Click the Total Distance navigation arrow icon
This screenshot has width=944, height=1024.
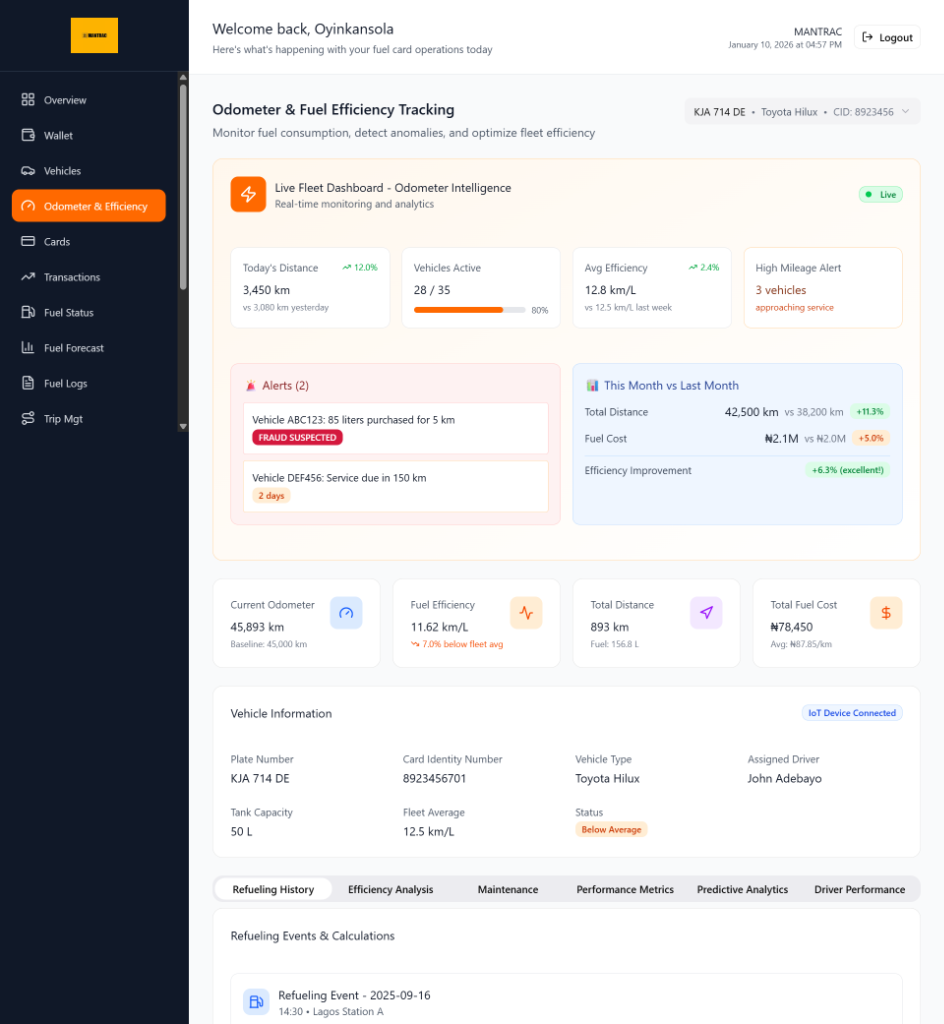[x=706, y=613]
